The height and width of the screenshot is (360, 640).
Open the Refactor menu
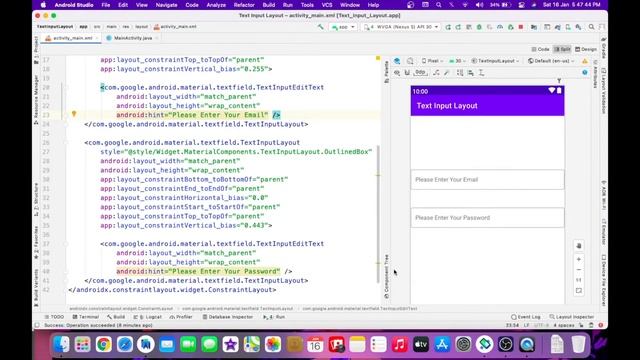click(x=244, y=5)
